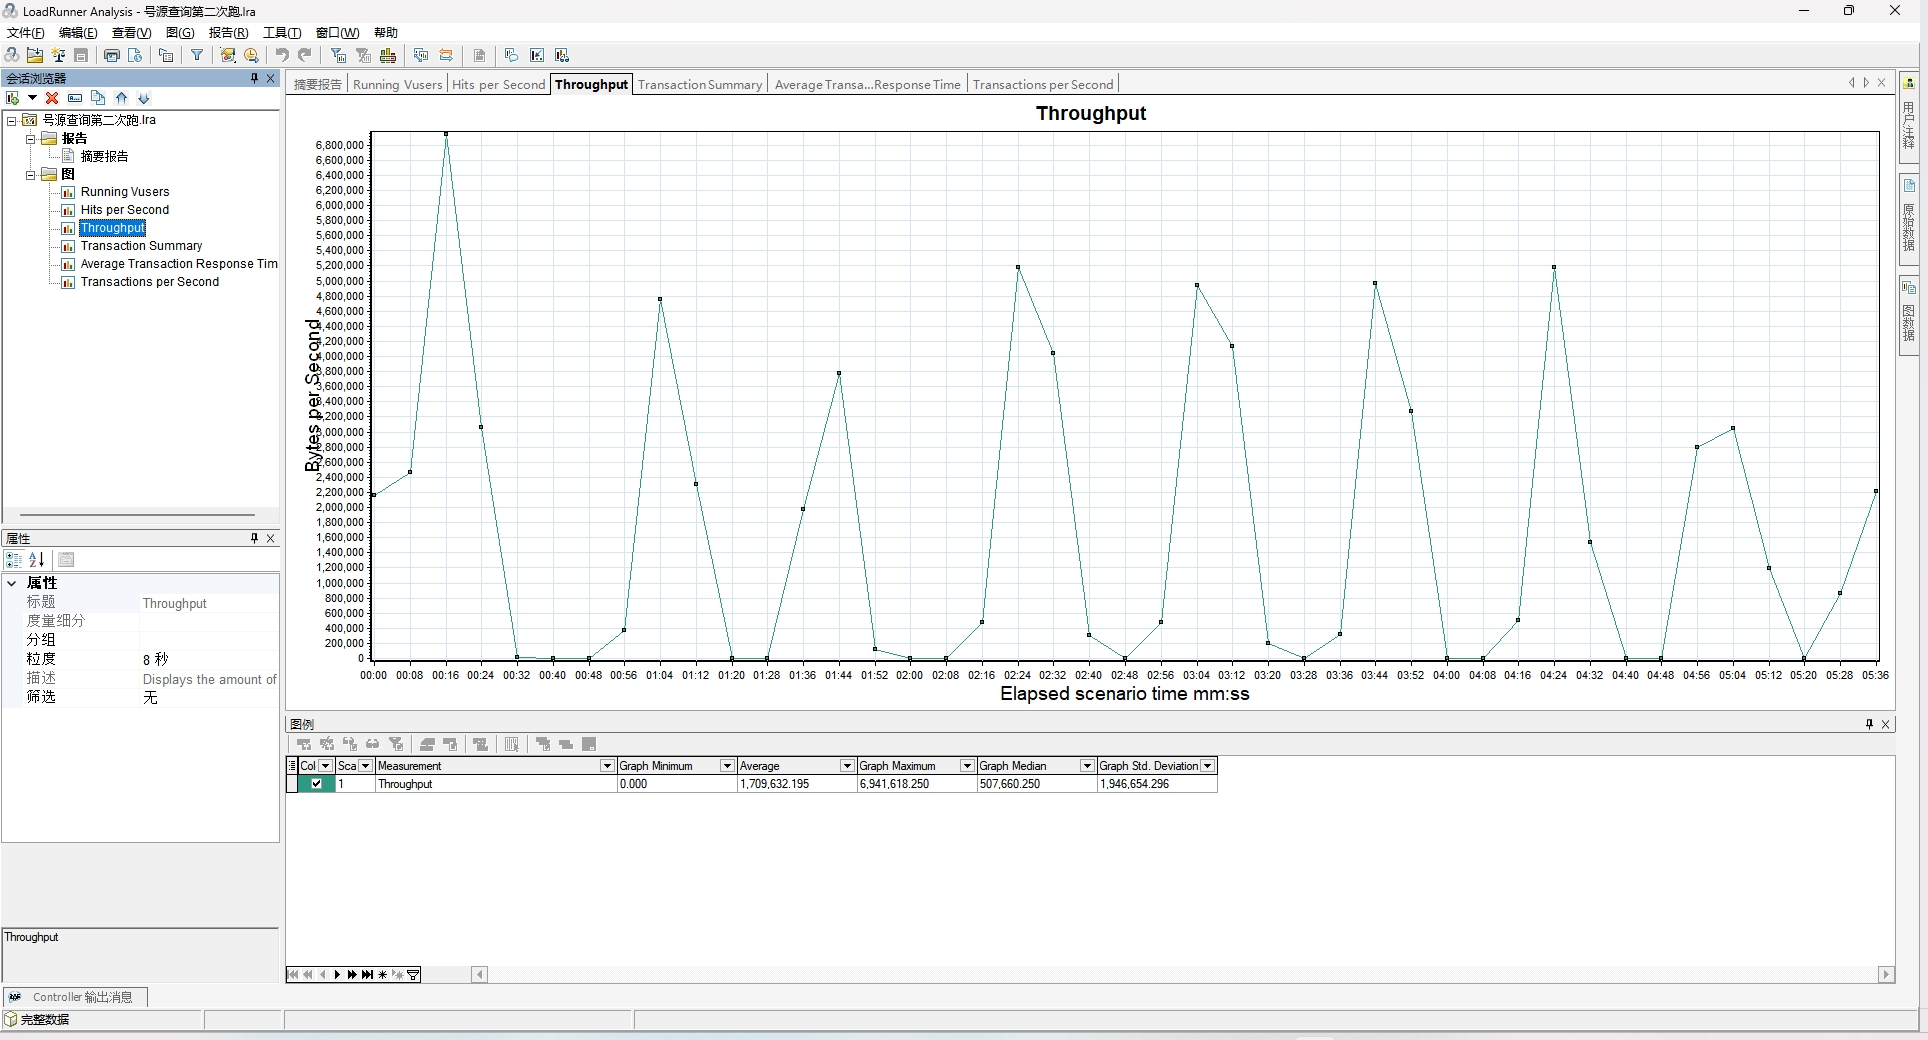This screenshot has height=1040, width=1928.
Task: Open the 工具(T) menu
Action: point(282,33)
